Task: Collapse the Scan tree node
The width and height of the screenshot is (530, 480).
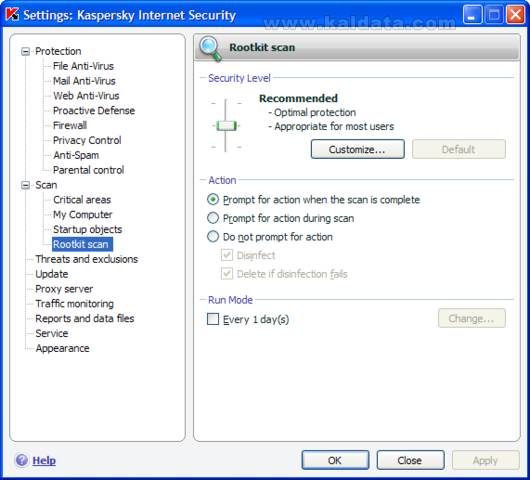Action: click(25, 185)
